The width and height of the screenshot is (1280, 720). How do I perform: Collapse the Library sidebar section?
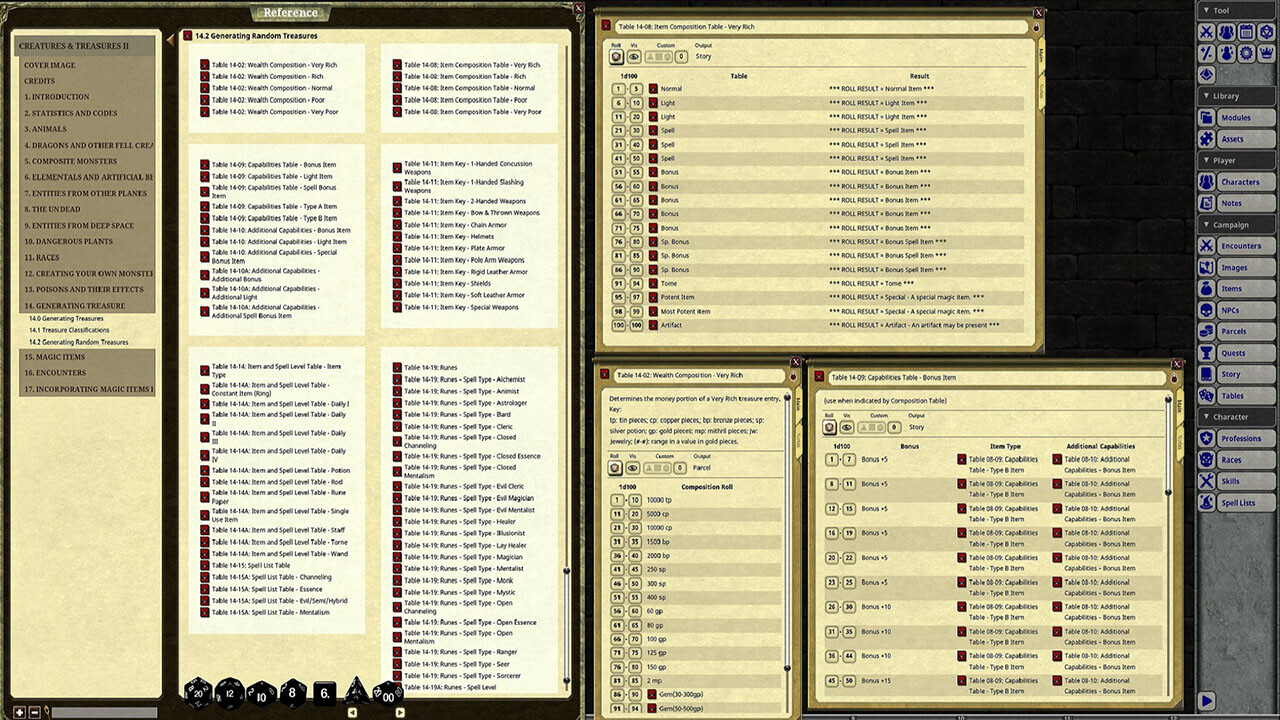click(1206, 96)
